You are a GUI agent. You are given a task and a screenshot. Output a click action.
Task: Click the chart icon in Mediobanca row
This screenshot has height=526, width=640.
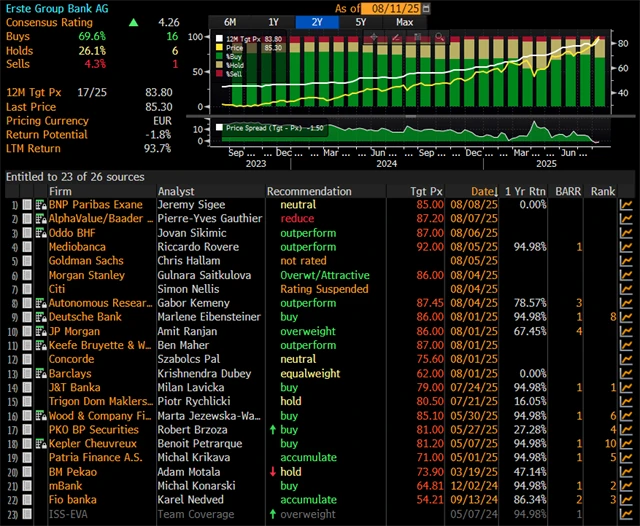click(627, 246)
